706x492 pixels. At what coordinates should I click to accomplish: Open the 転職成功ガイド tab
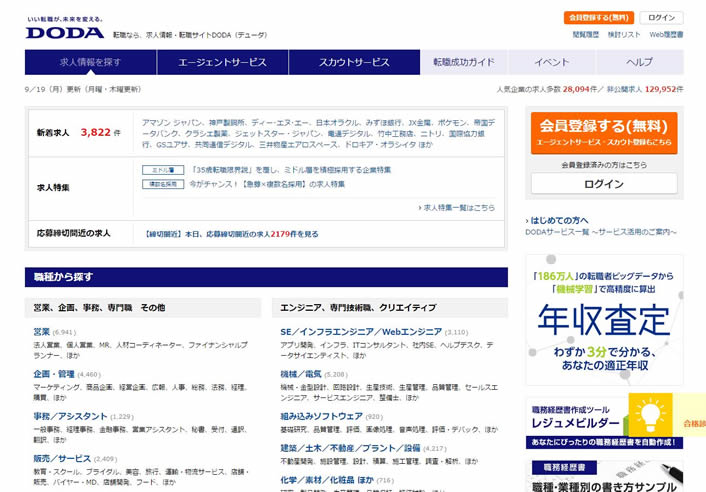(x=464, y=62)
